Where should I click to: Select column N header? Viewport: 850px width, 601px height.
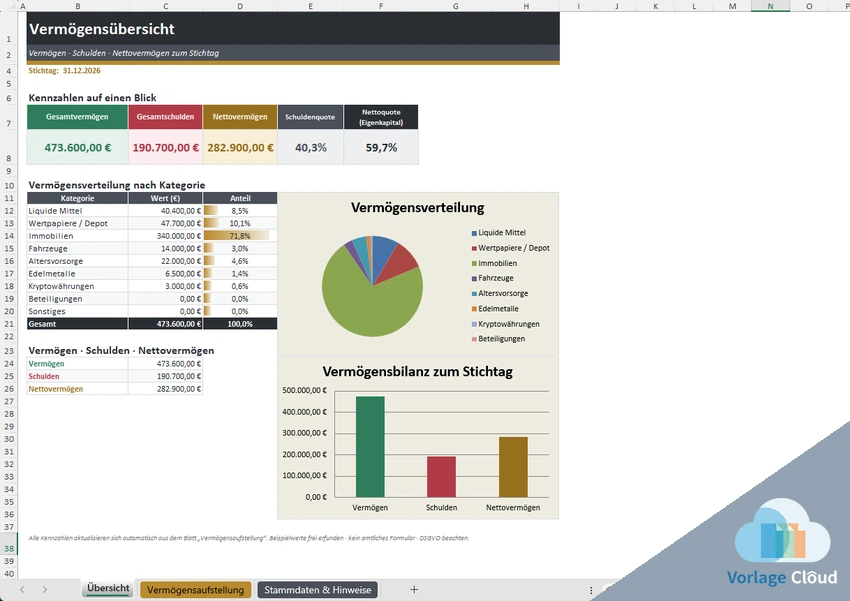click(770, 6)
